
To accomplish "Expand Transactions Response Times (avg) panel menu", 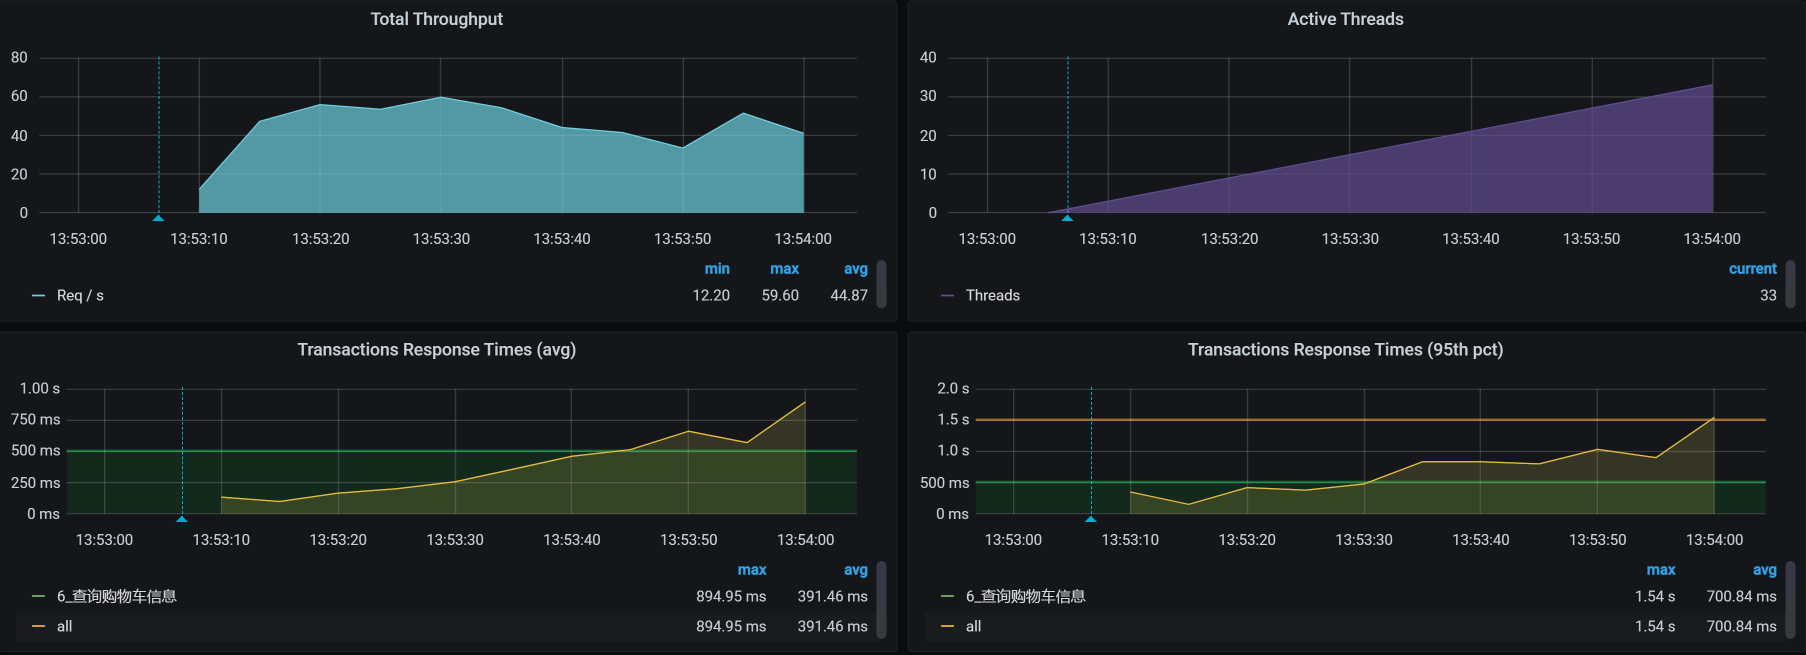I will 436,350.
